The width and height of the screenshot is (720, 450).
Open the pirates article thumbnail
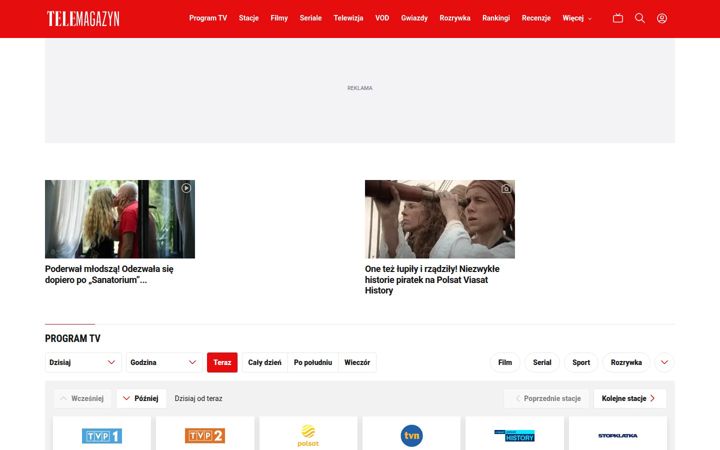[x=440, y=219]
